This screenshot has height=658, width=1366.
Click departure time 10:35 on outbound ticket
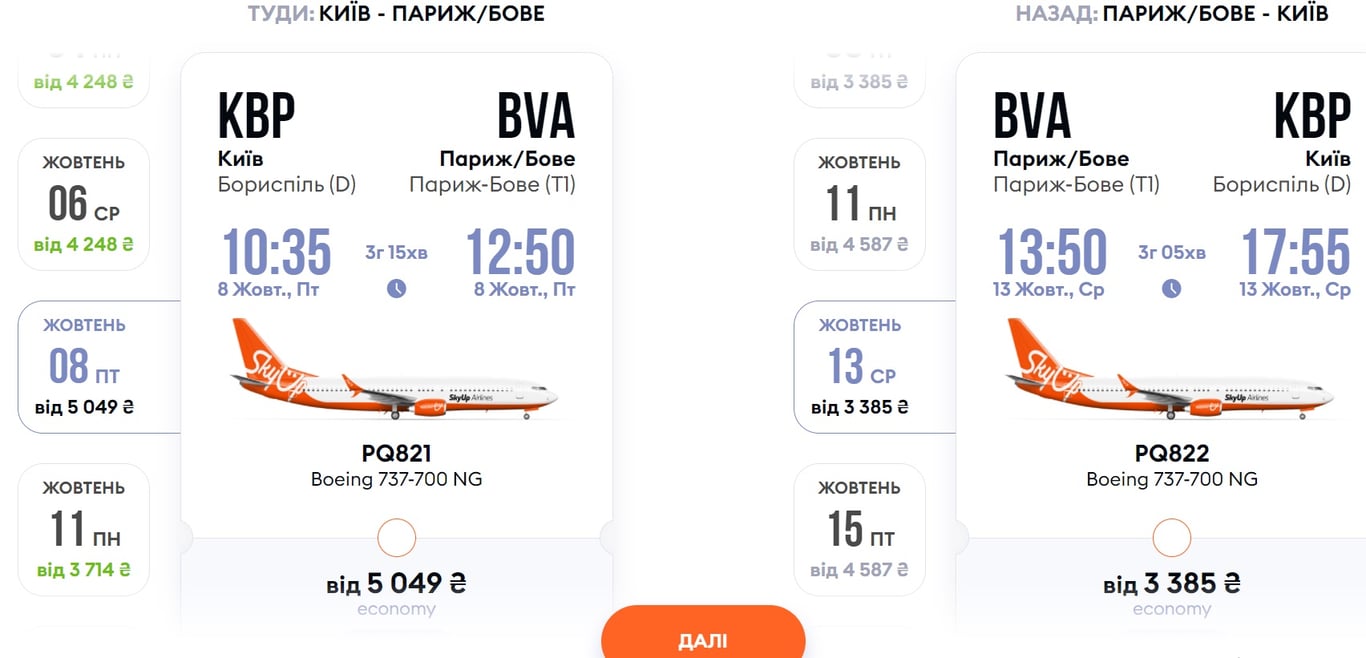pyautogui.click(x=276, y=252)
